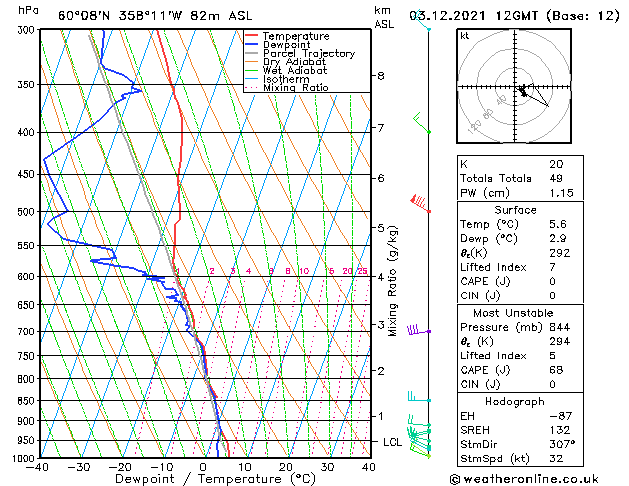The image size is (629, 486).
Task: Click the 'Surface' section heading
Action: pyautogui.click(x=515, y=210)
